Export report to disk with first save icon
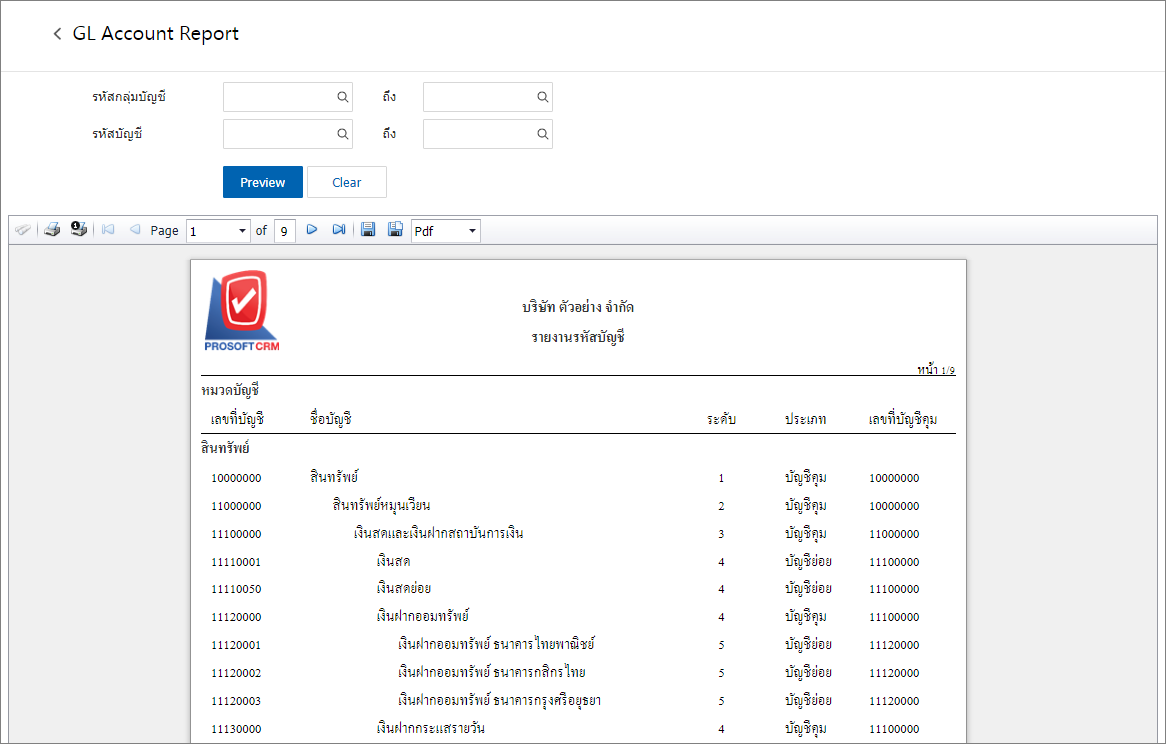Image resolution: width=1166 pixels, height=744 pixels. (367, 230)
